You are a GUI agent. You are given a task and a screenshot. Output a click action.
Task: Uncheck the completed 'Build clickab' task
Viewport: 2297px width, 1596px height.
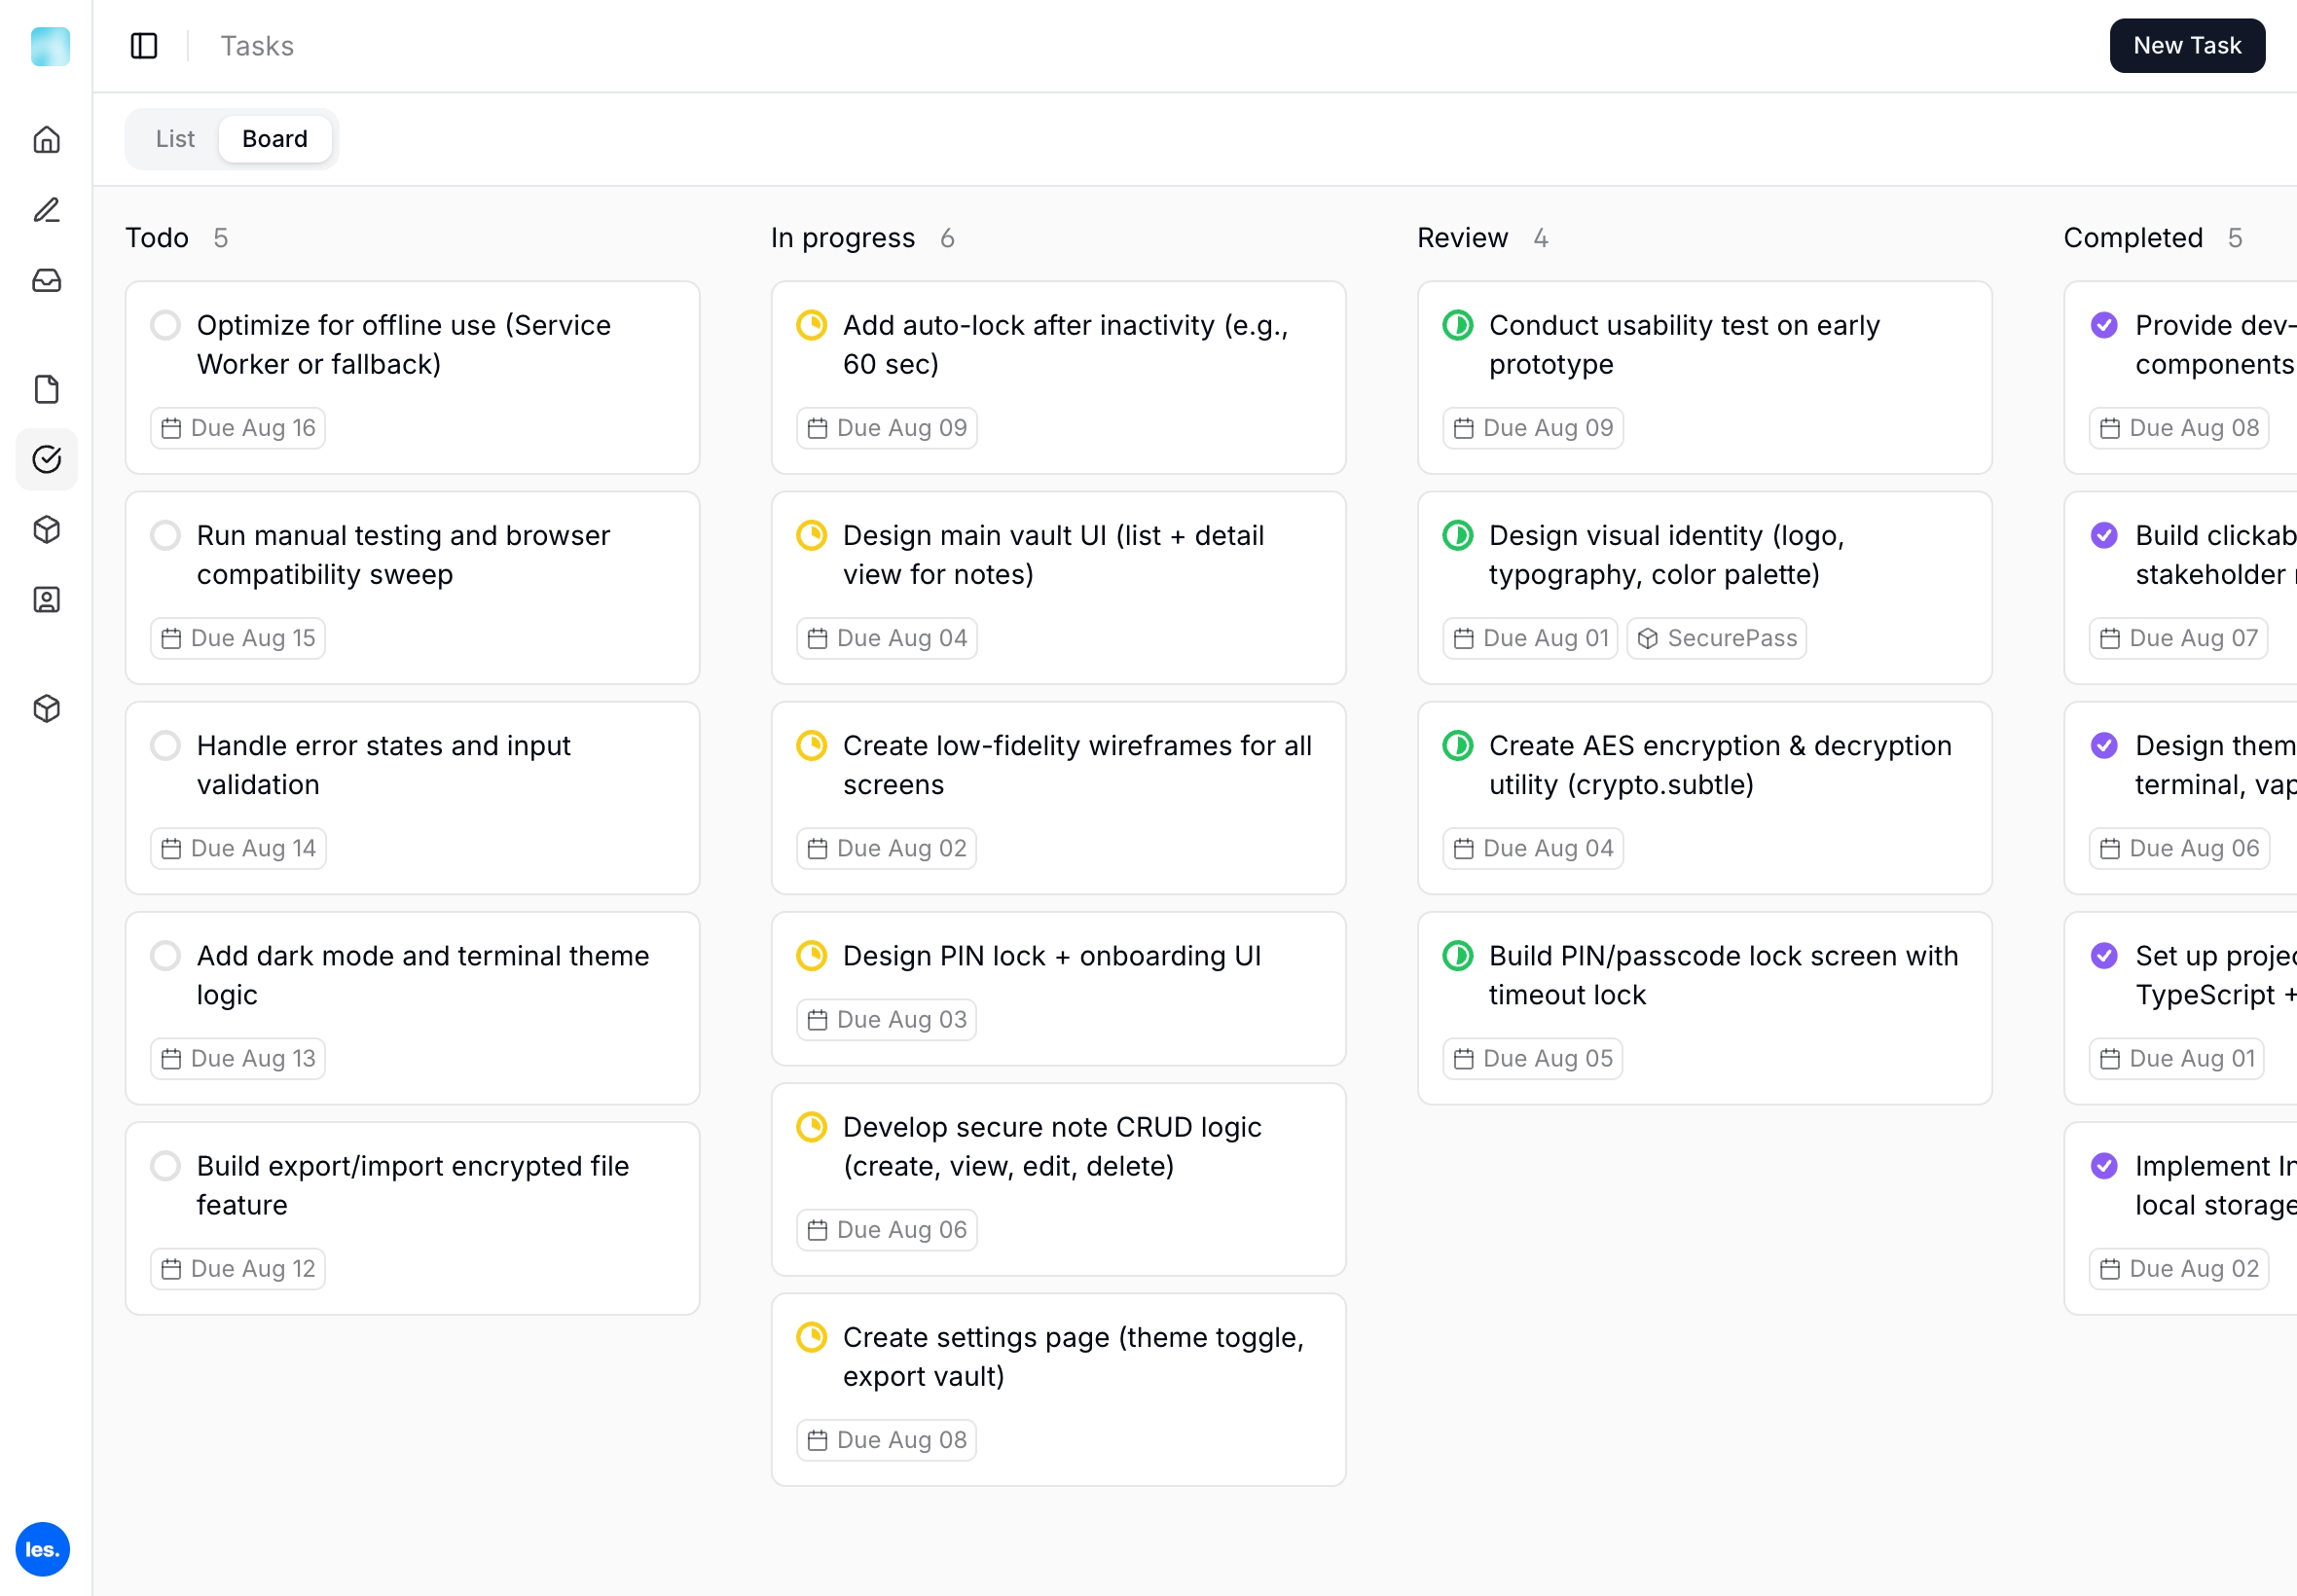(x=2104, y=535)
